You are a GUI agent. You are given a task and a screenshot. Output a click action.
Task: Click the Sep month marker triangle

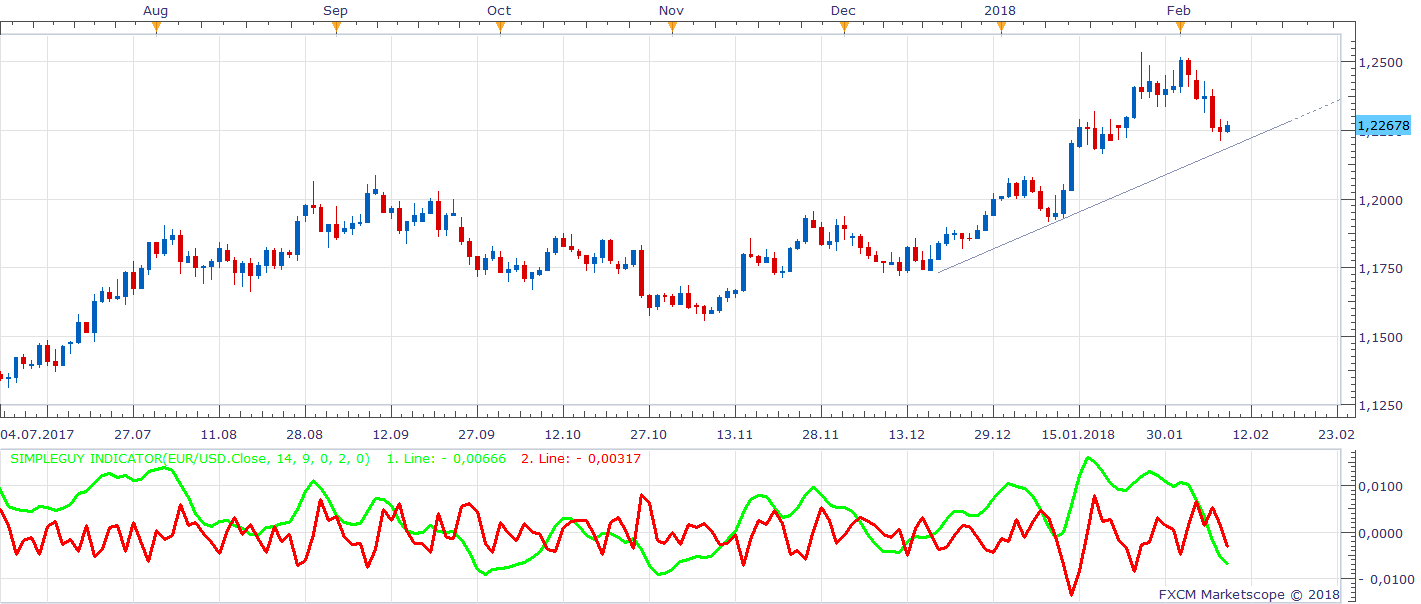pos(336,27)
